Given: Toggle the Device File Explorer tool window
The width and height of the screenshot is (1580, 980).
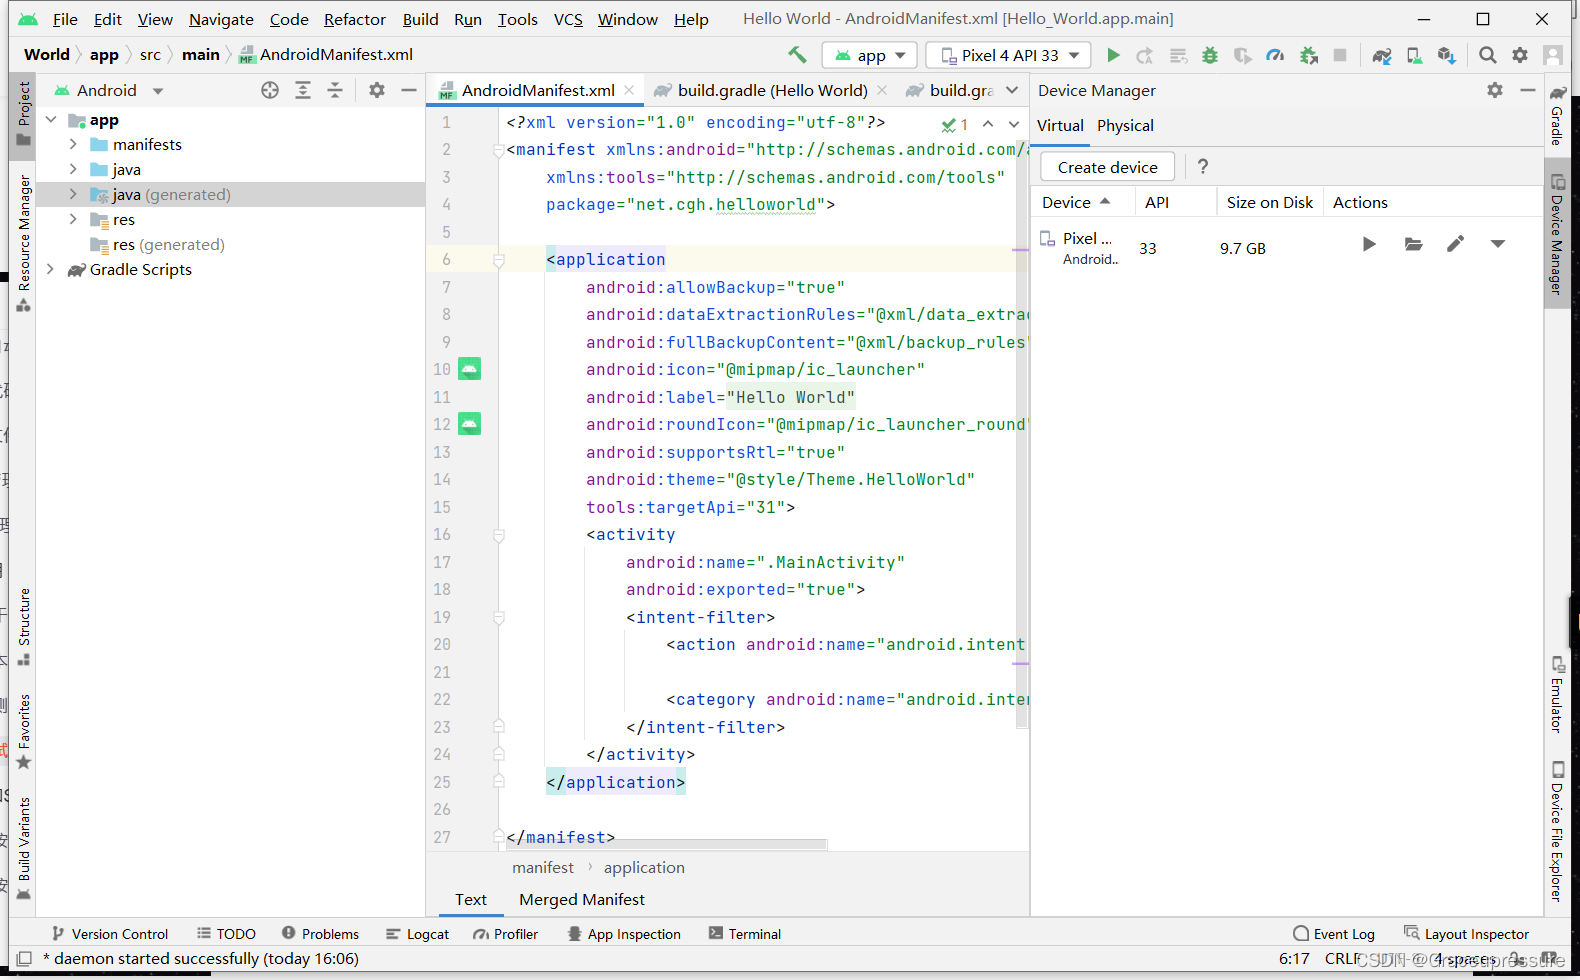Looking at the screenshot, I should pyautogui.click(x=1557, y=832).
